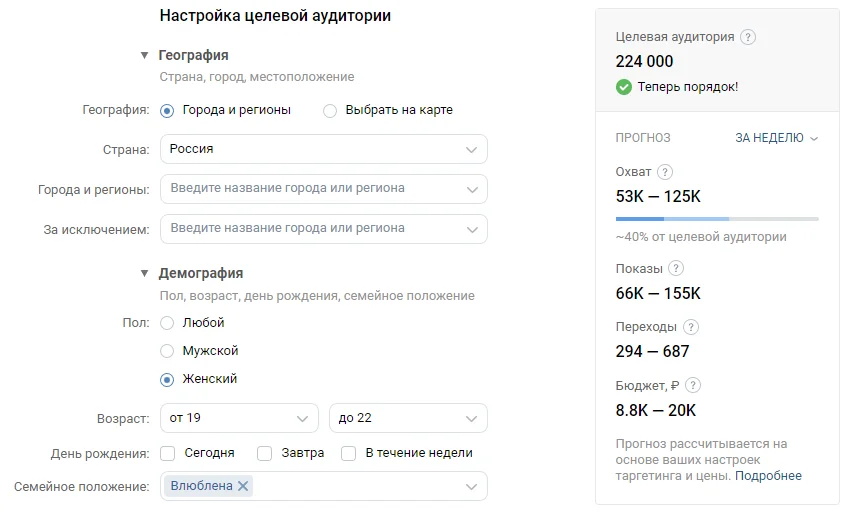The height and width of the screenshot is (514, 850).
Task: Choose Мужской gender option
Action: coord(167,351)
